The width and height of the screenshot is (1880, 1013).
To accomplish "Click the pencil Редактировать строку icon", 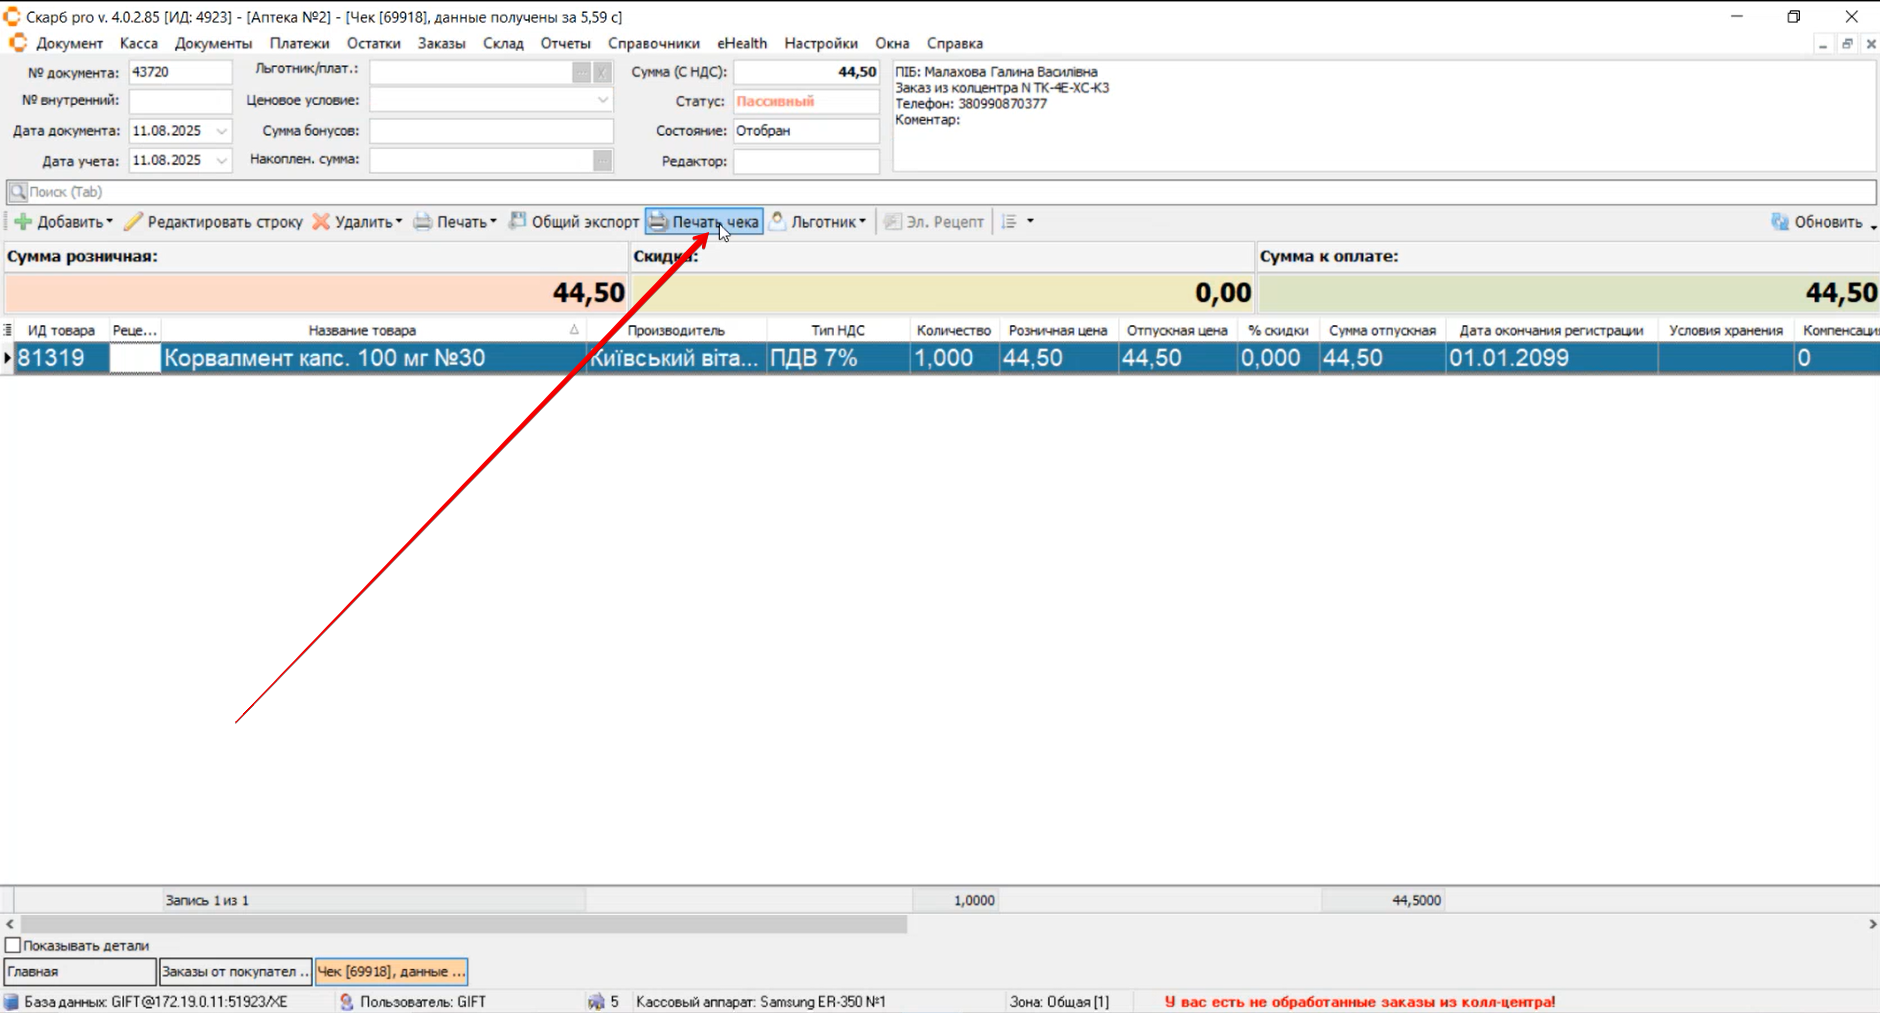I will tap(133, 222).
